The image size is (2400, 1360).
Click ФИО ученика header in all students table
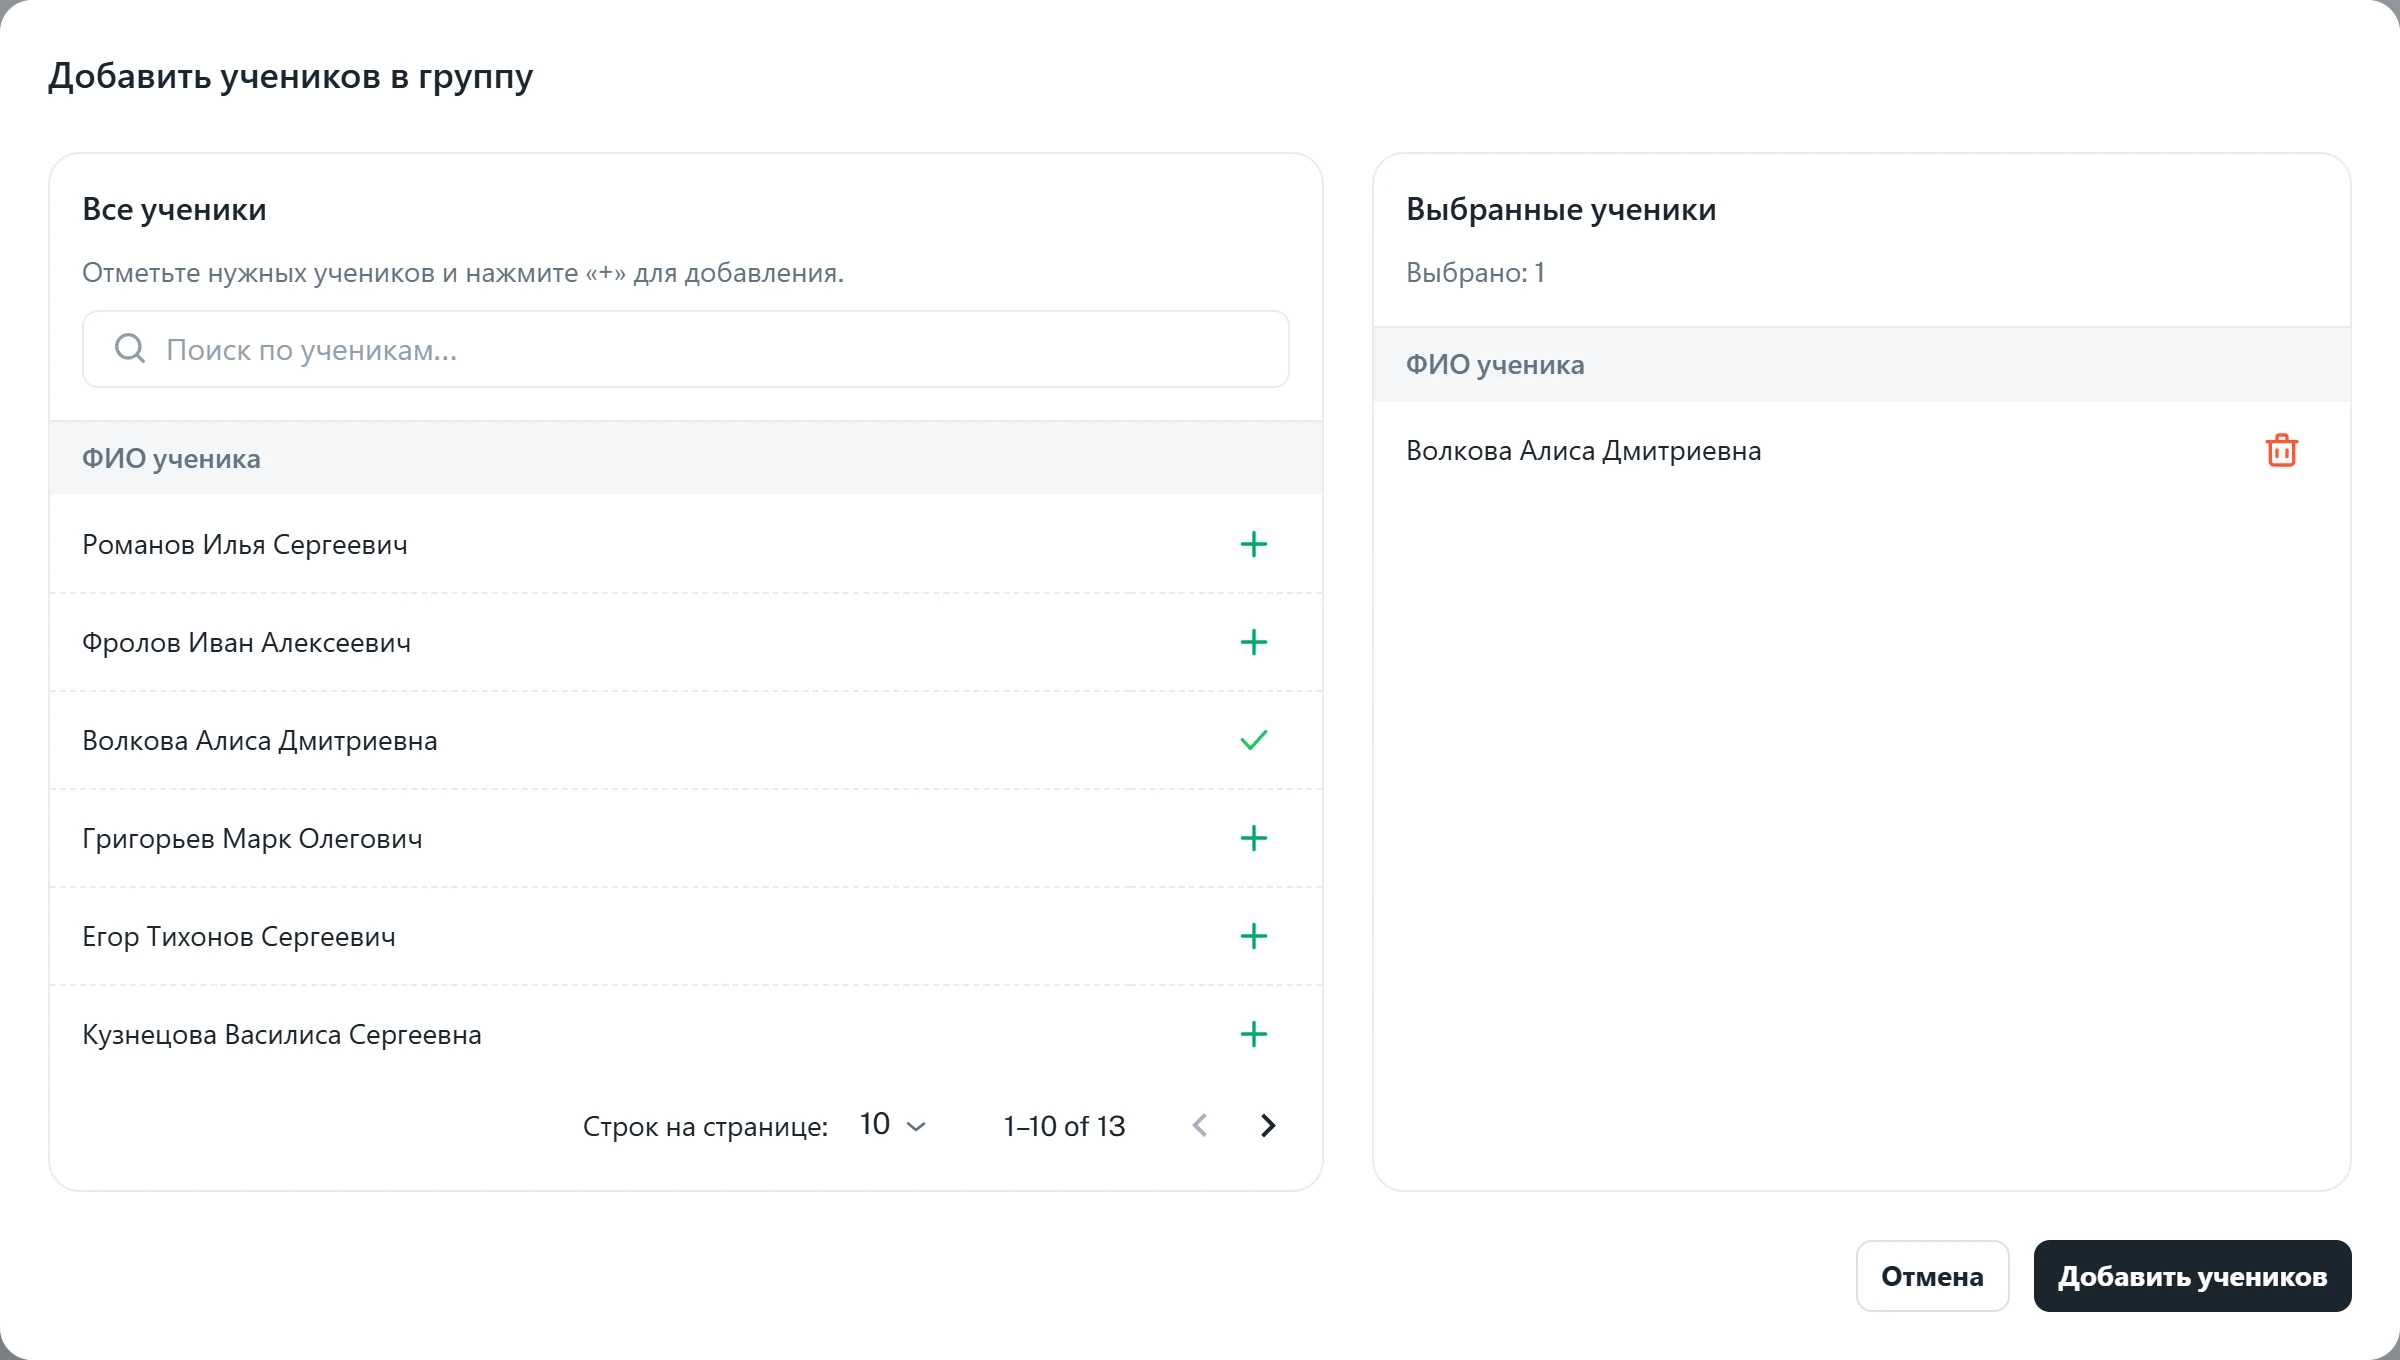[171, 458]
